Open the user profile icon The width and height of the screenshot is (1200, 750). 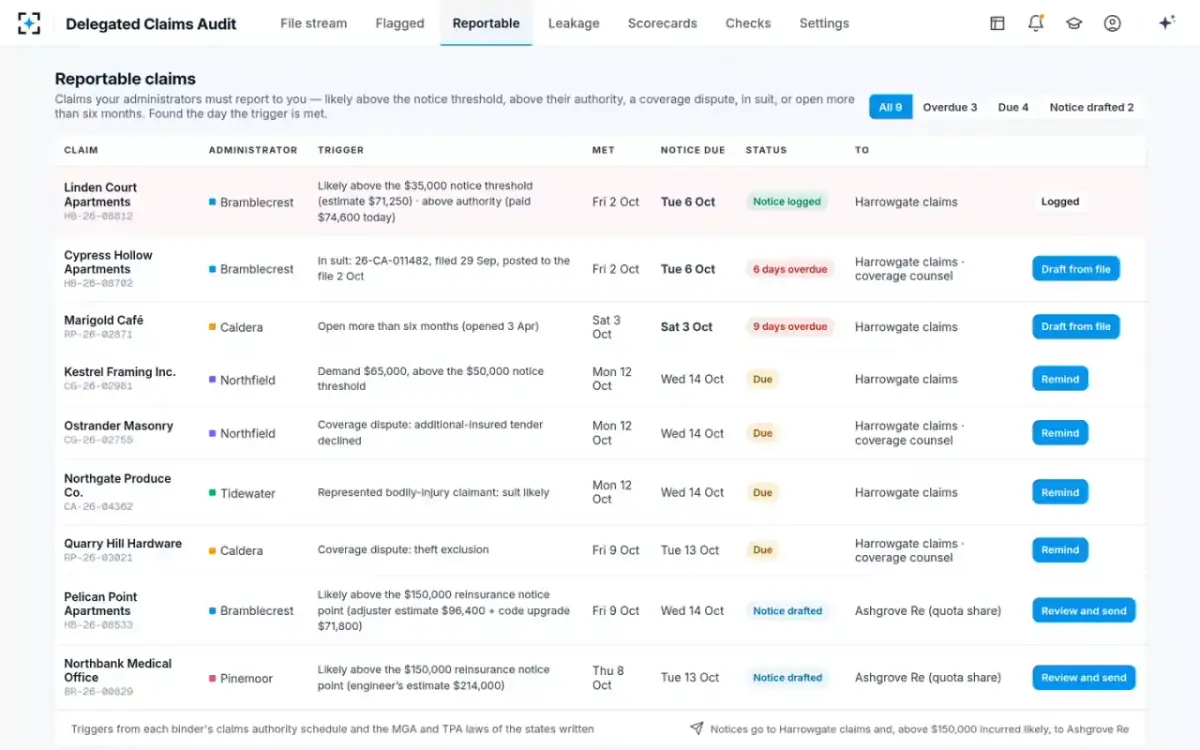(1112, 23)
